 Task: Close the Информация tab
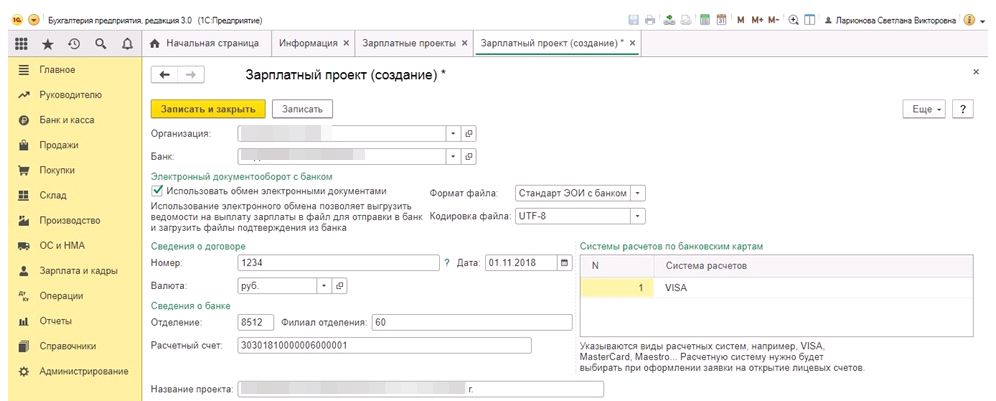346,43
